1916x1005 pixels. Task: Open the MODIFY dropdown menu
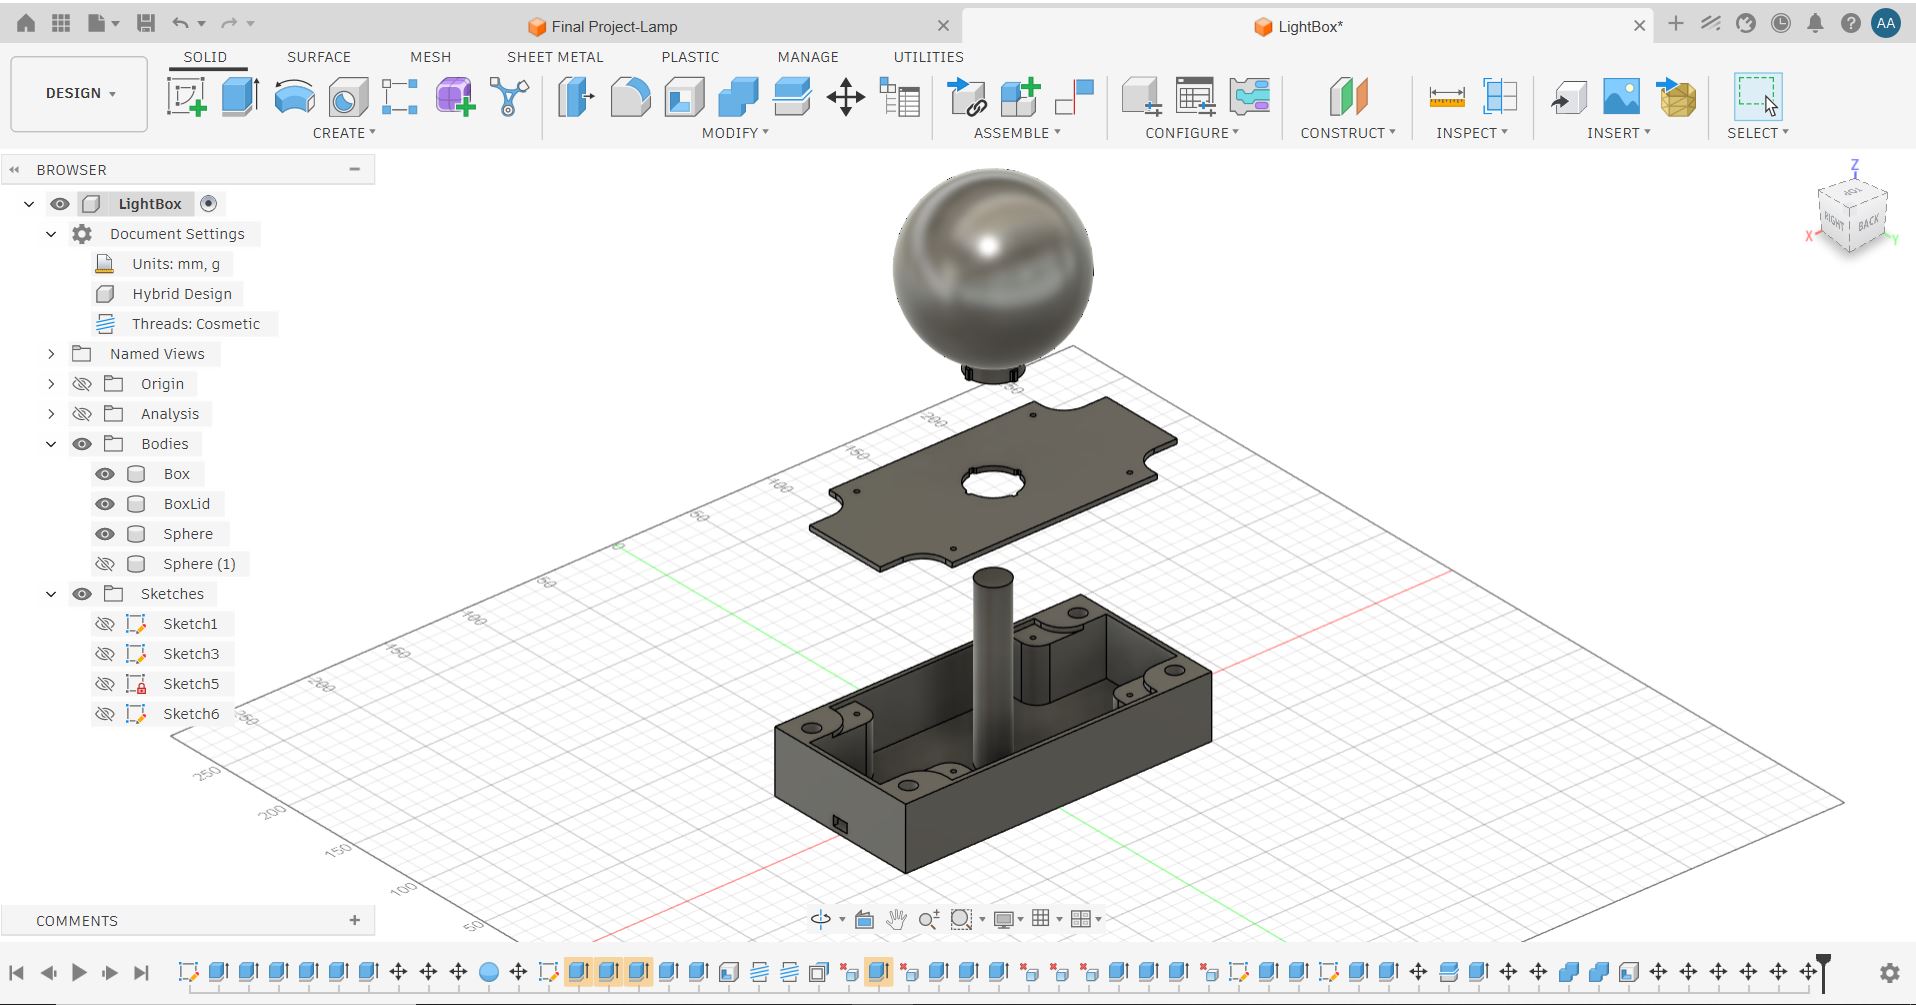coord(735,133)
